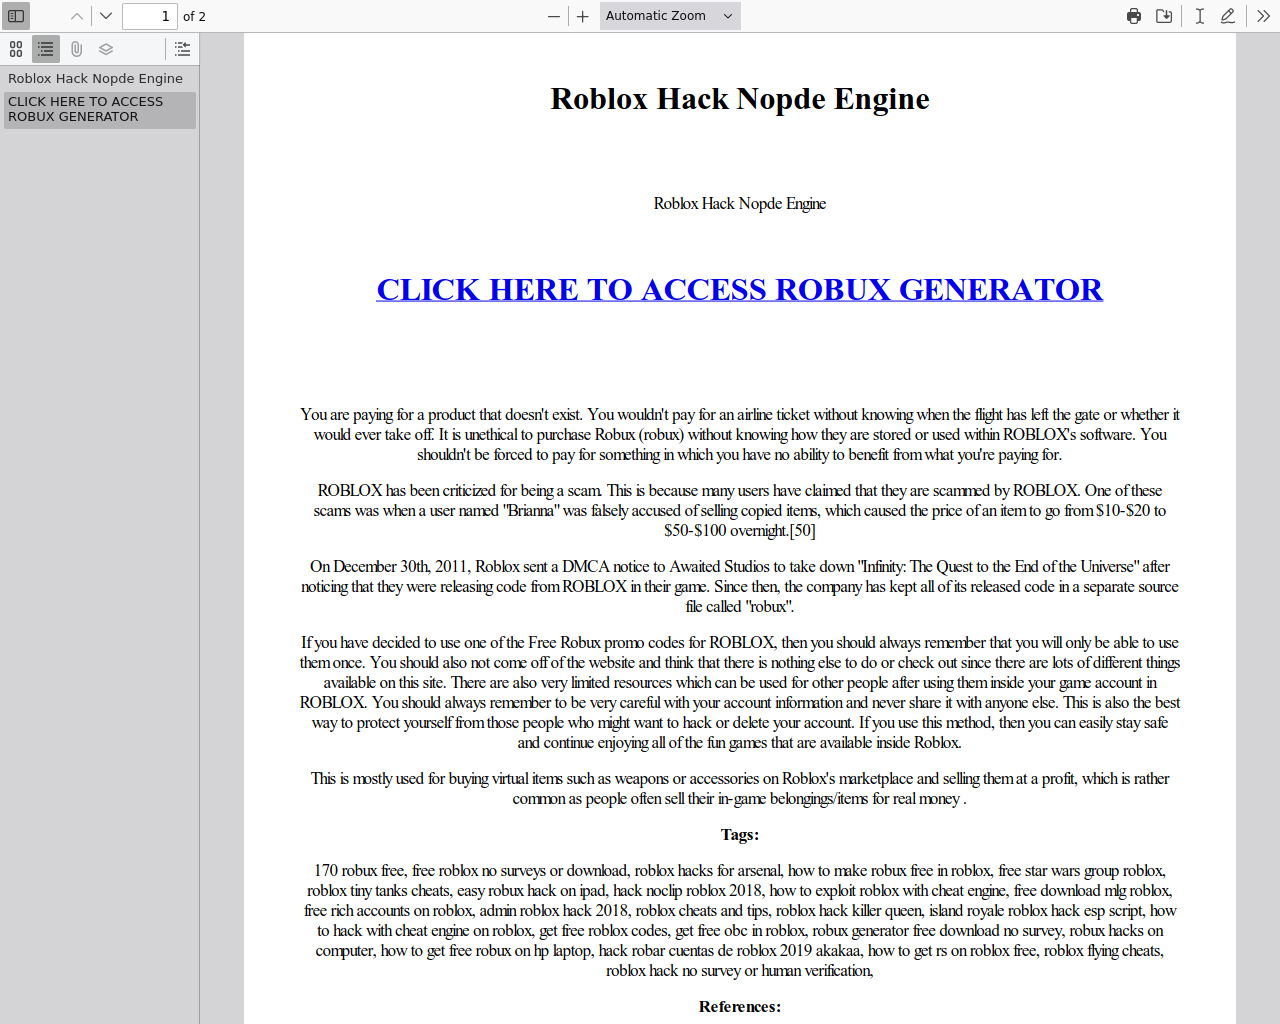Select the text annotation tool
This screenshot has height=1024, width=1280.
(x=1199, y=16)
